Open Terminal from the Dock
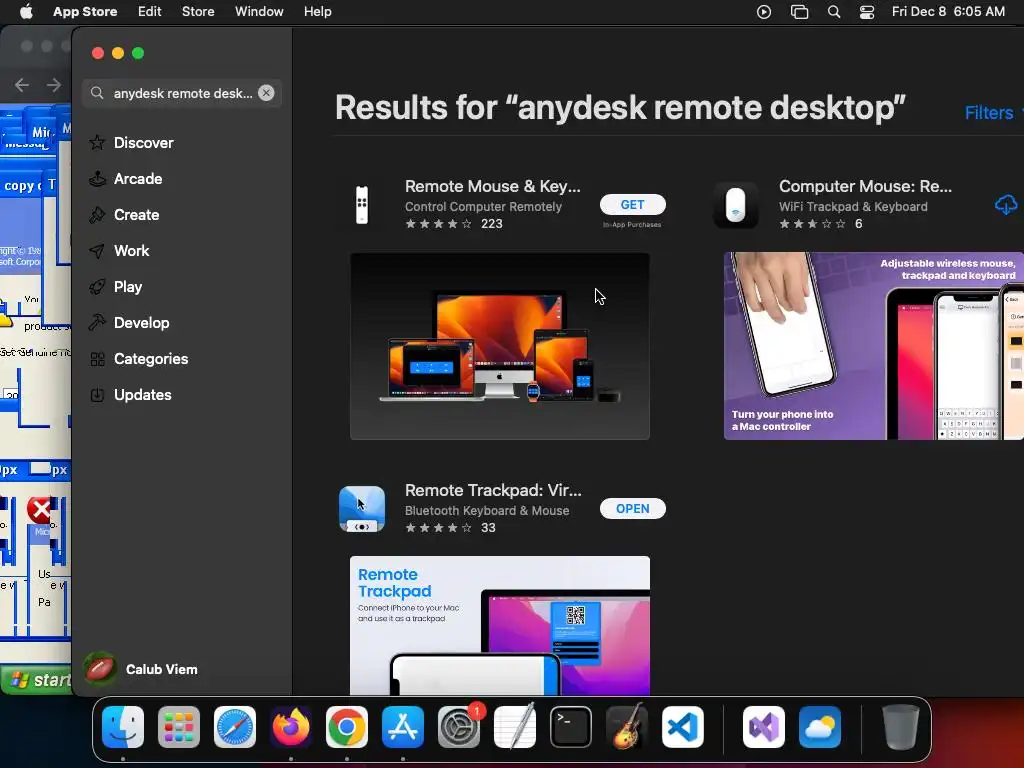The width and height of the screenshot is (1024, 768). click(x=571, y=727)
